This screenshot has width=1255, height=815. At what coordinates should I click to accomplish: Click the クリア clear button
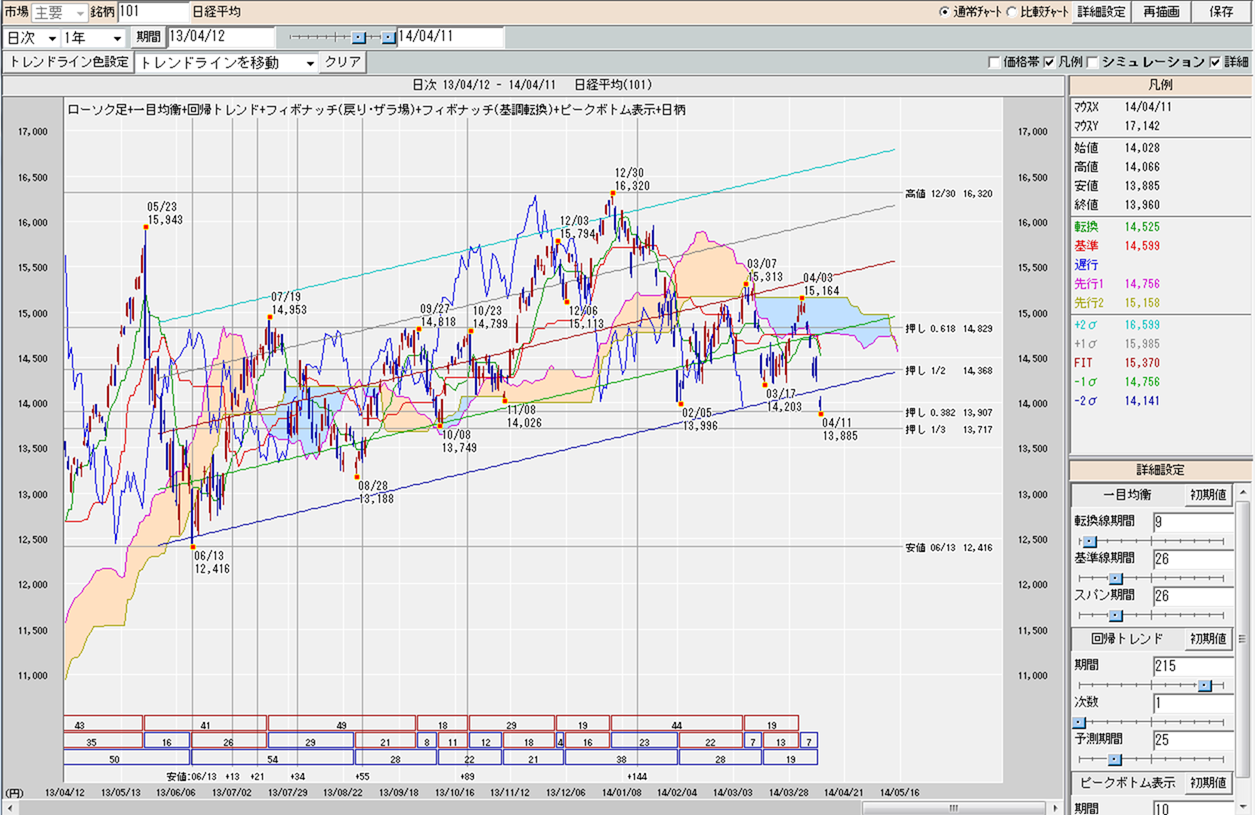343,62
